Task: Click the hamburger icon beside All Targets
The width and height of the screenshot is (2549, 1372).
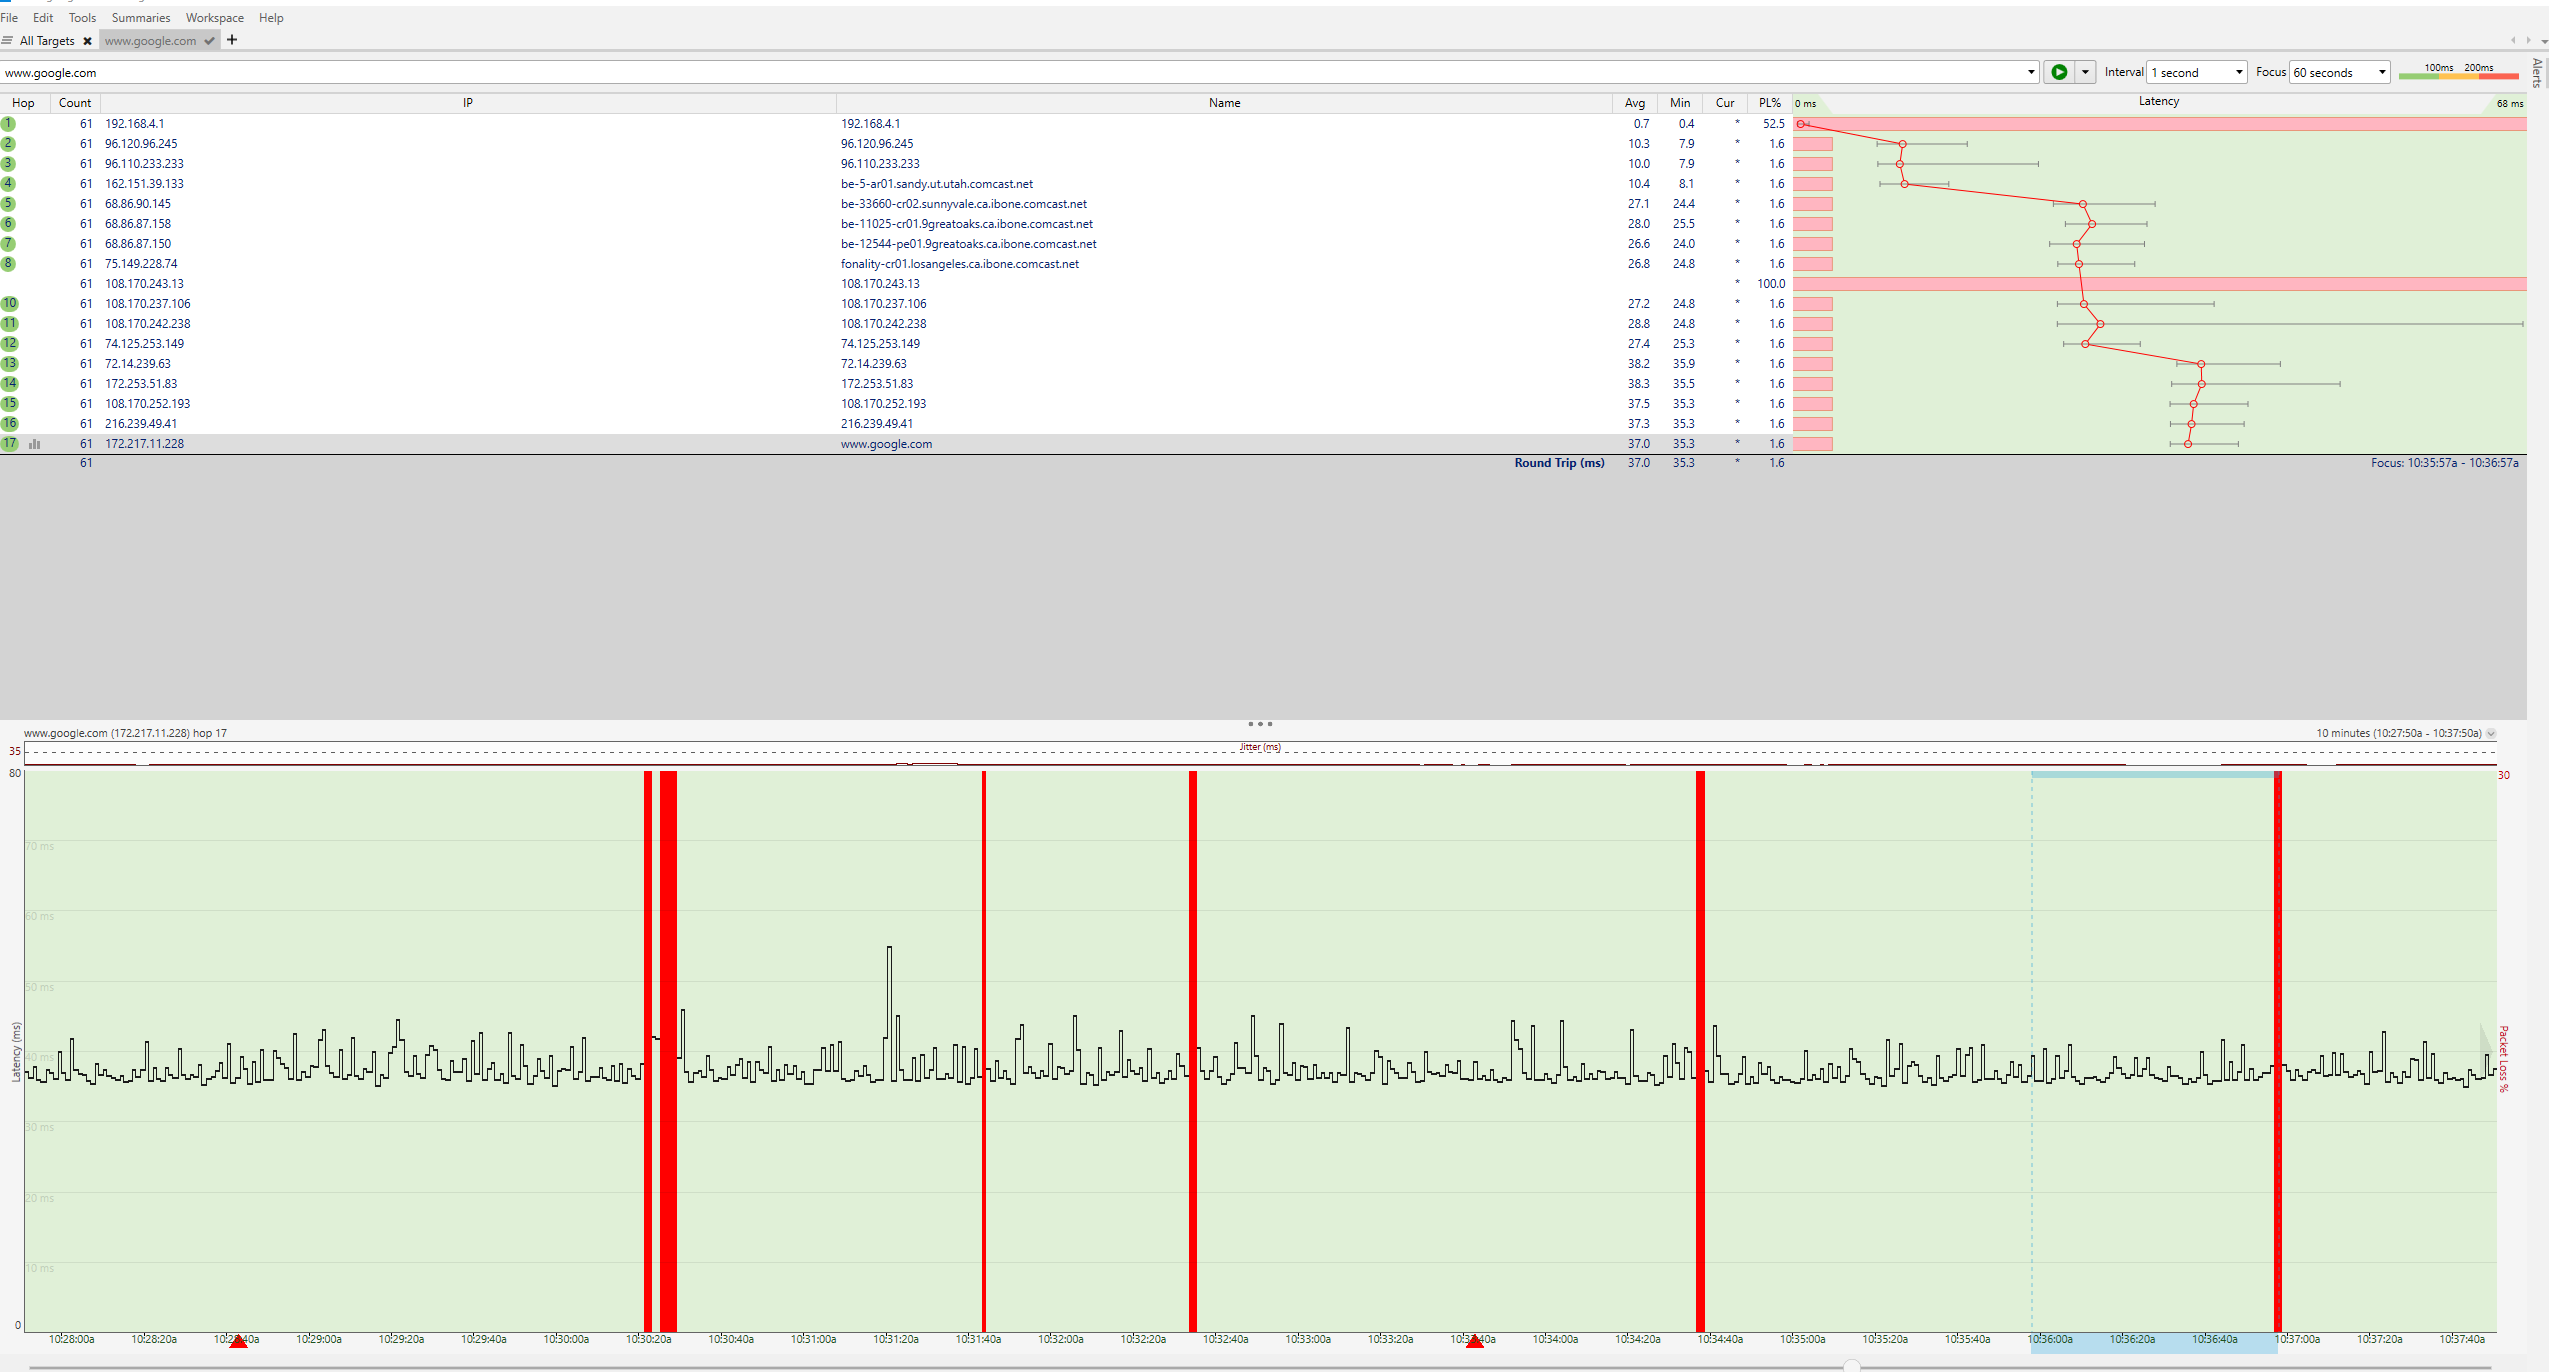Action: (8, 41)
